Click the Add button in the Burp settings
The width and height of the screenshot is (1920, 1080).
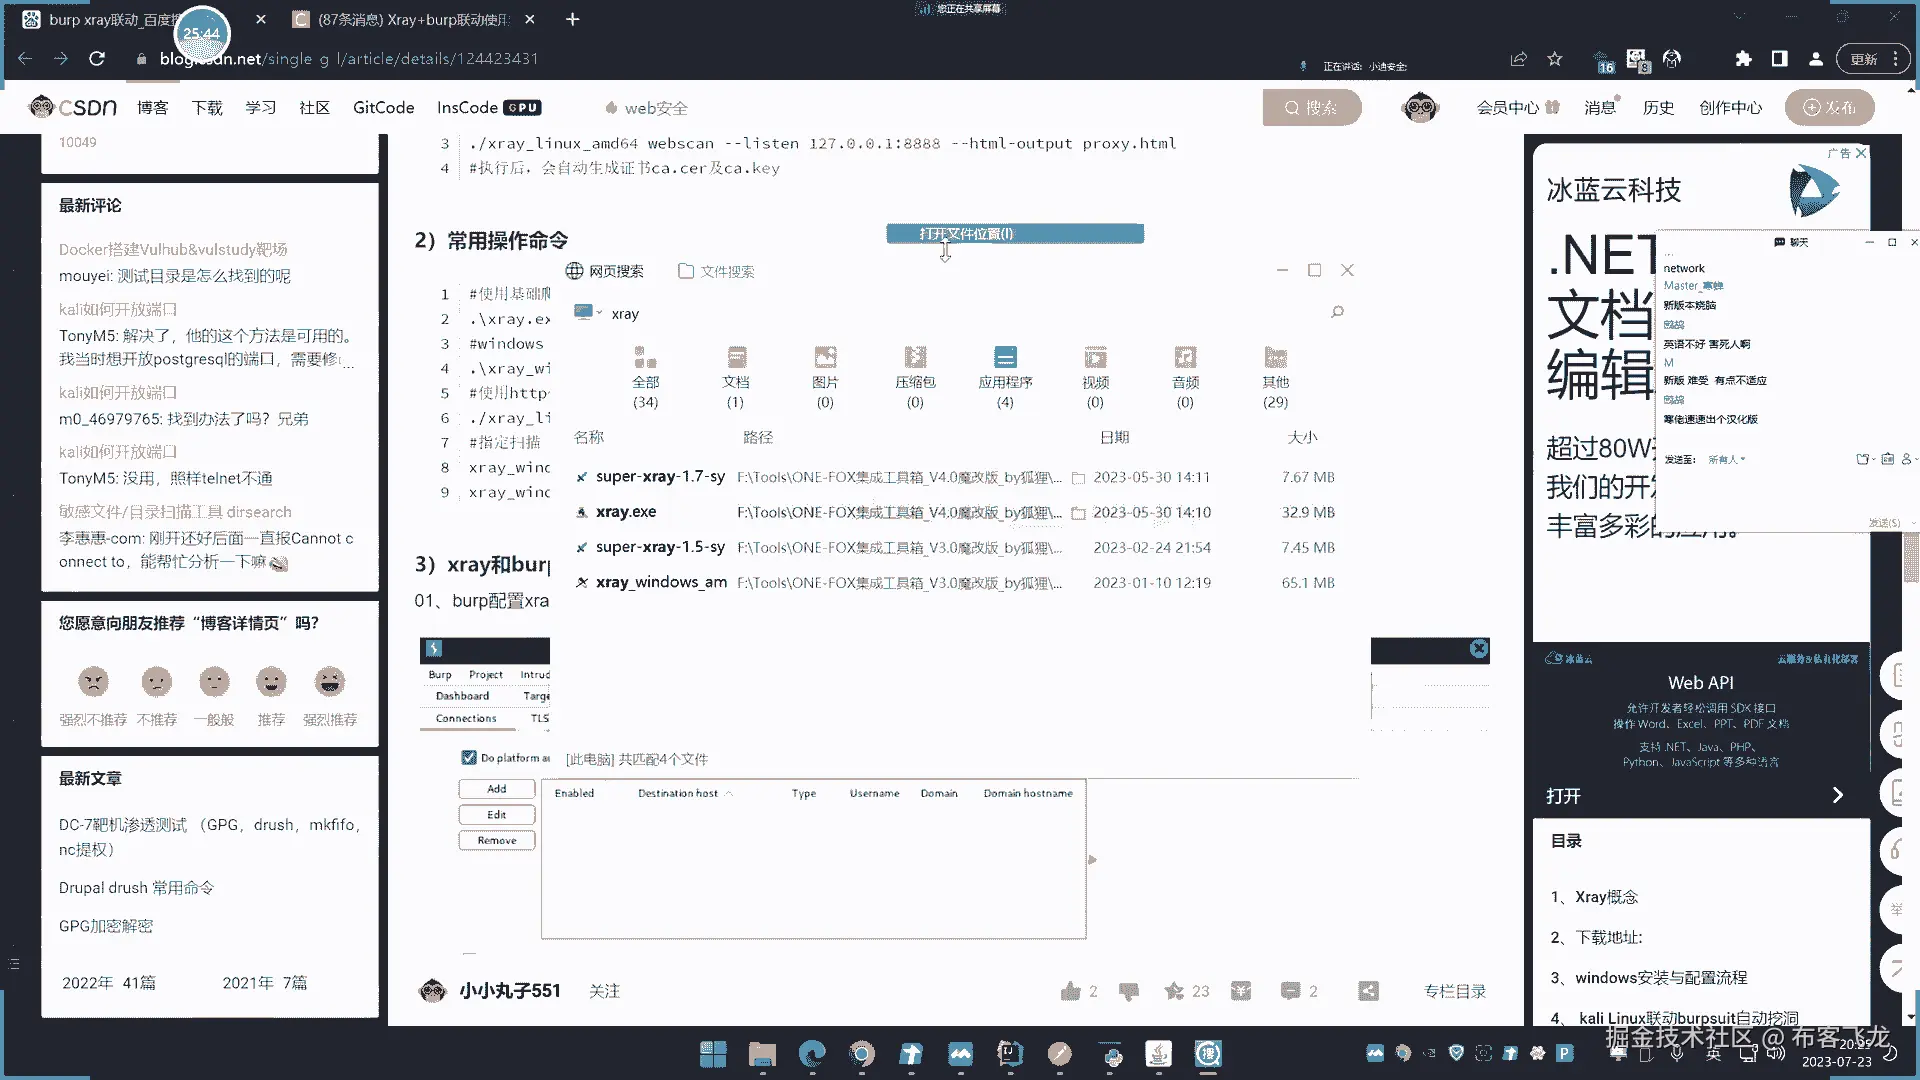(497, 789)
